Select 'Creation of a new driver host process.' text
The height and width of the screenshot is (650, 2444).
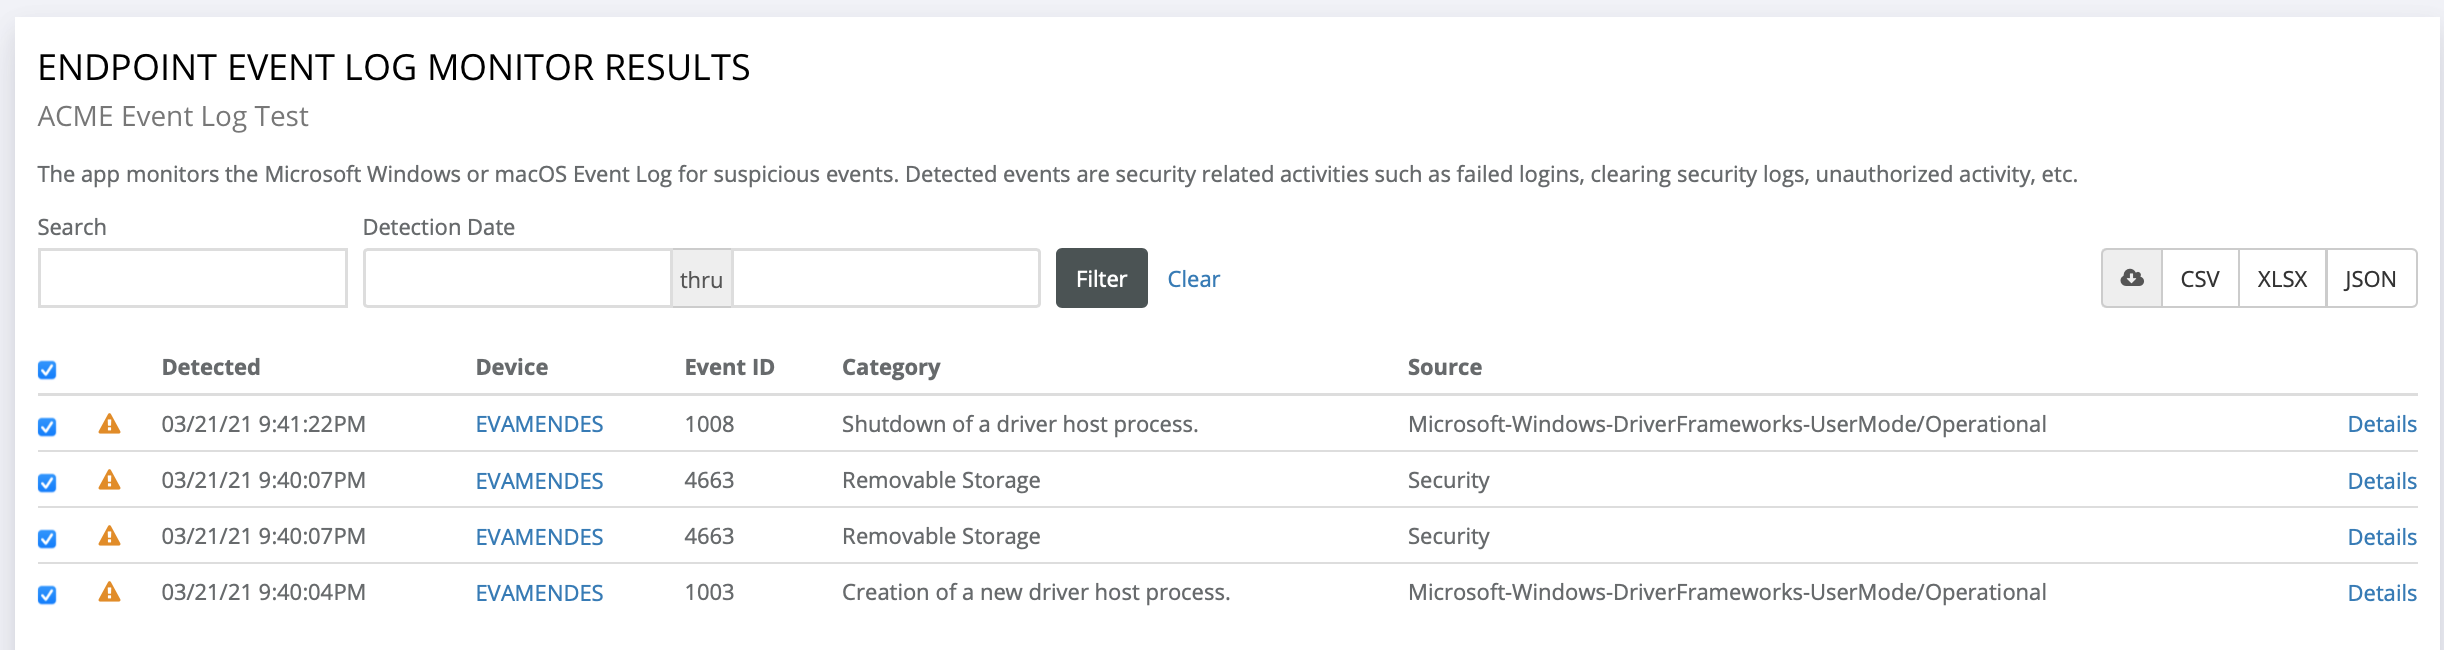1036,592
